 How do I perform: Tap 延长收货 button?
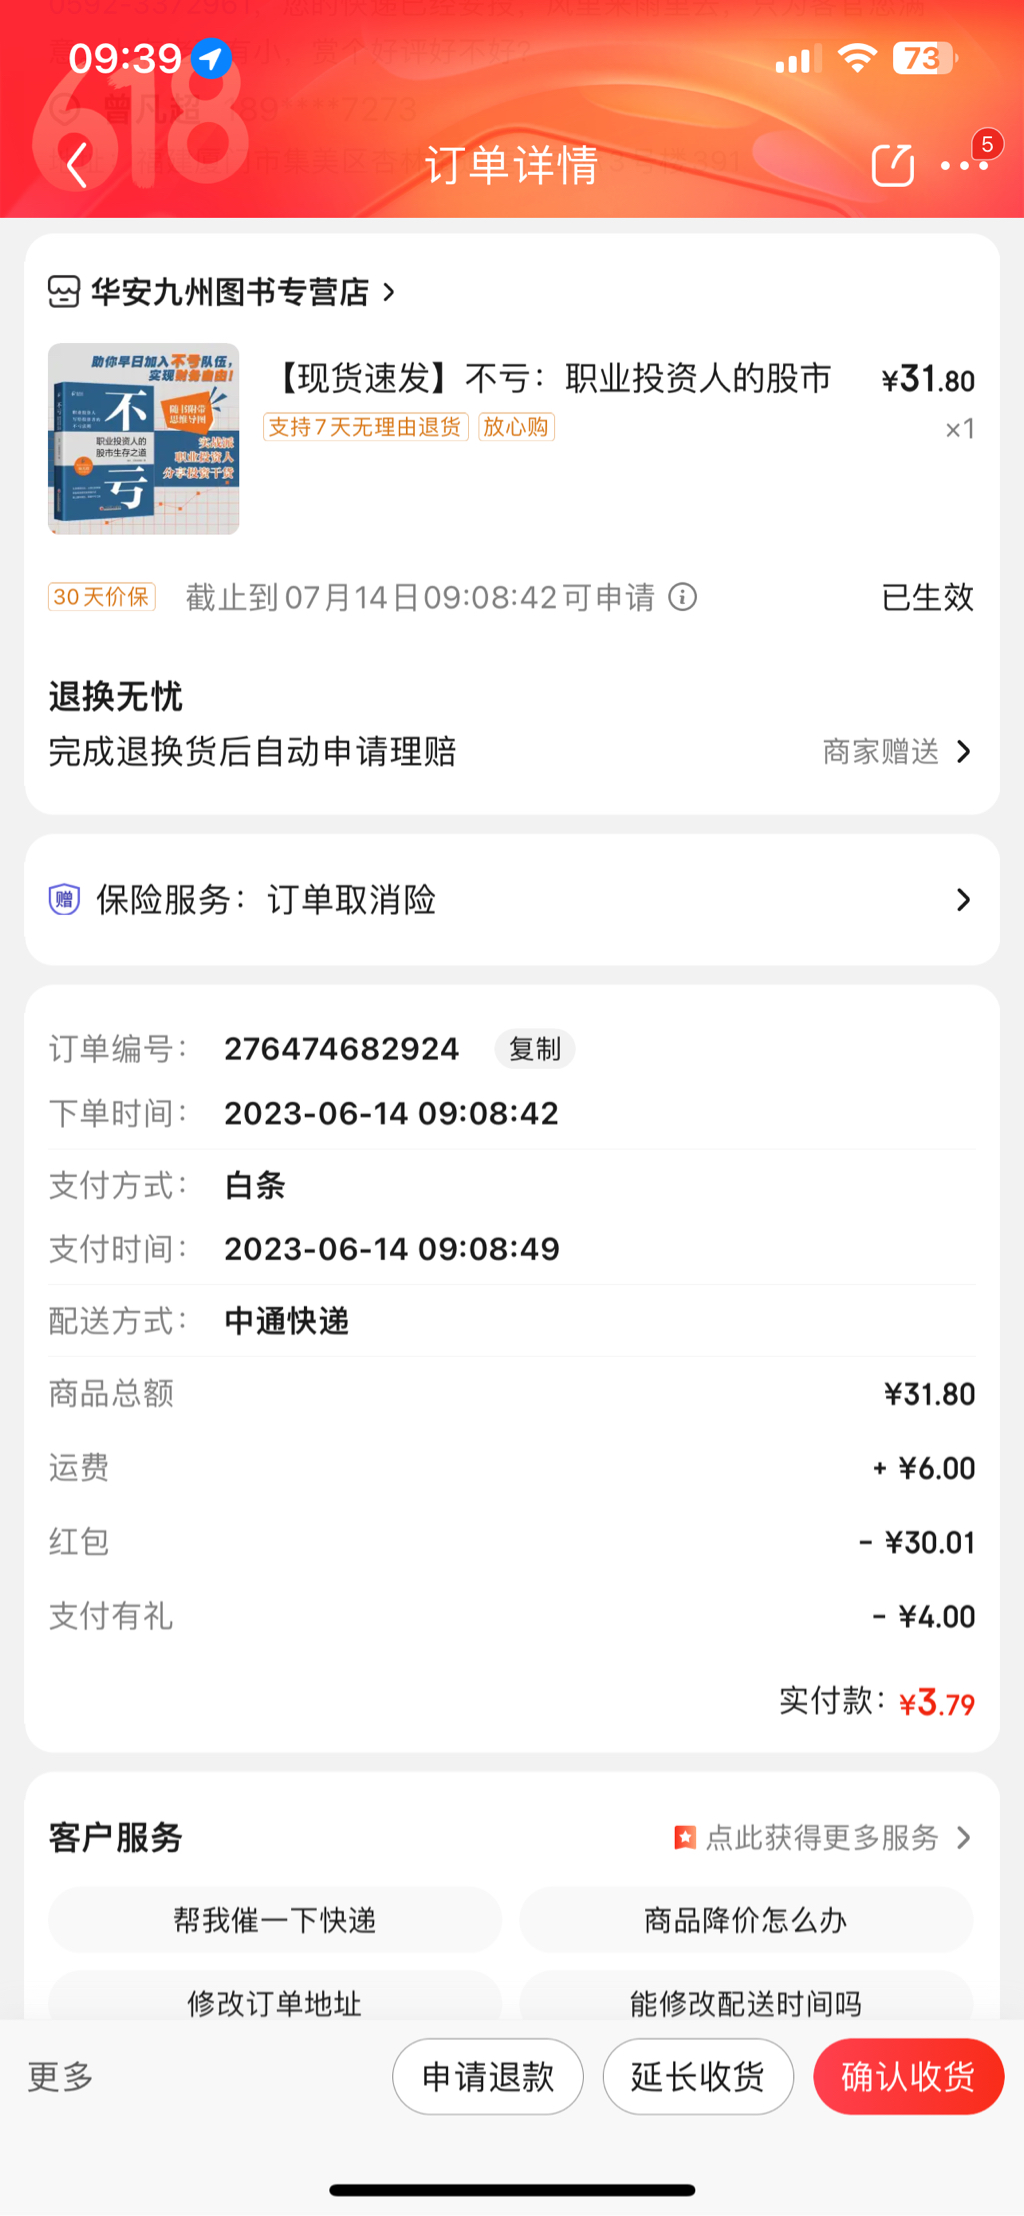click(x=698, y=2077)
